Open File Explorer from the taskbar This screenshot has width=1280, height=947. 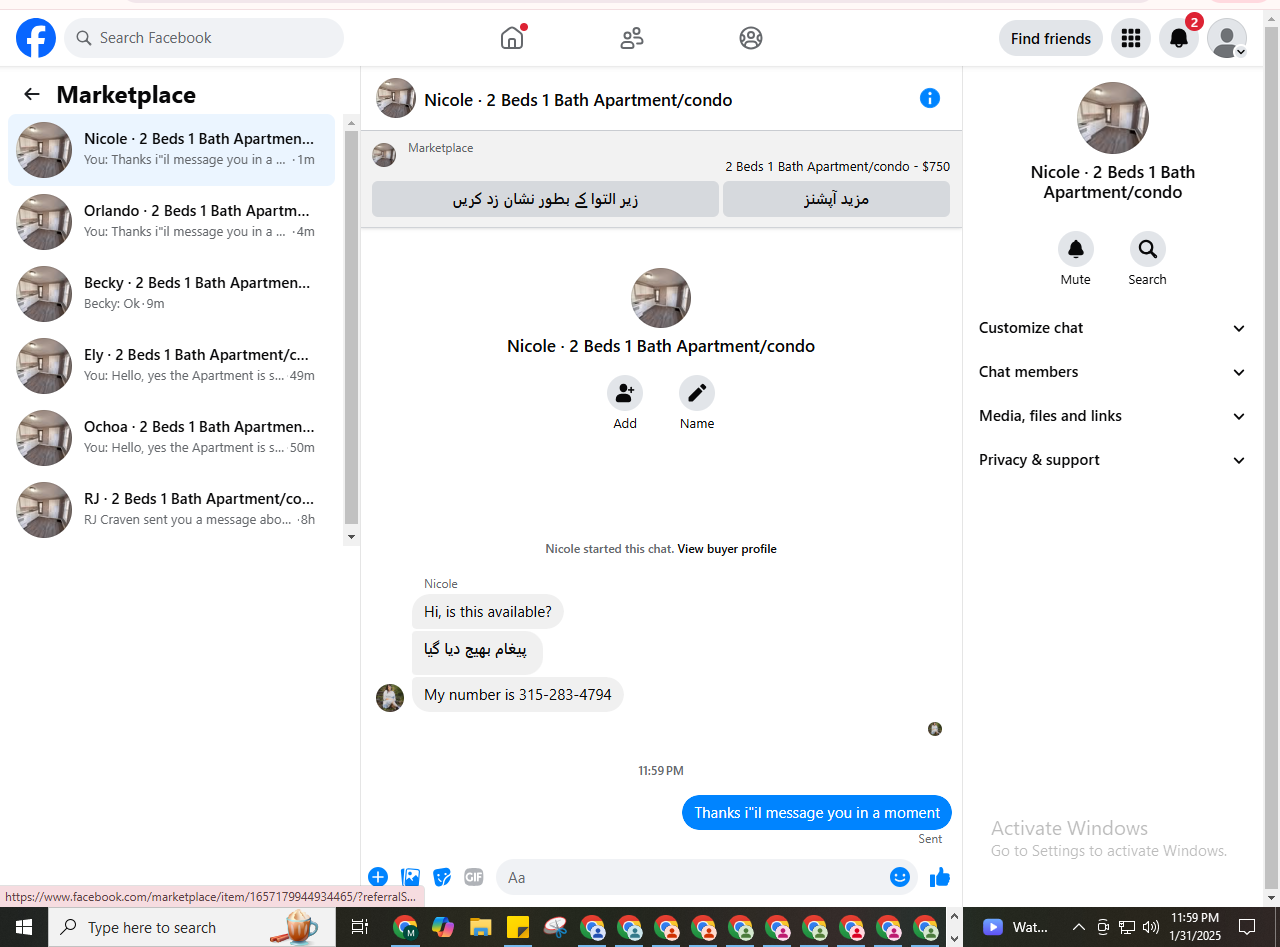(480, 927)
